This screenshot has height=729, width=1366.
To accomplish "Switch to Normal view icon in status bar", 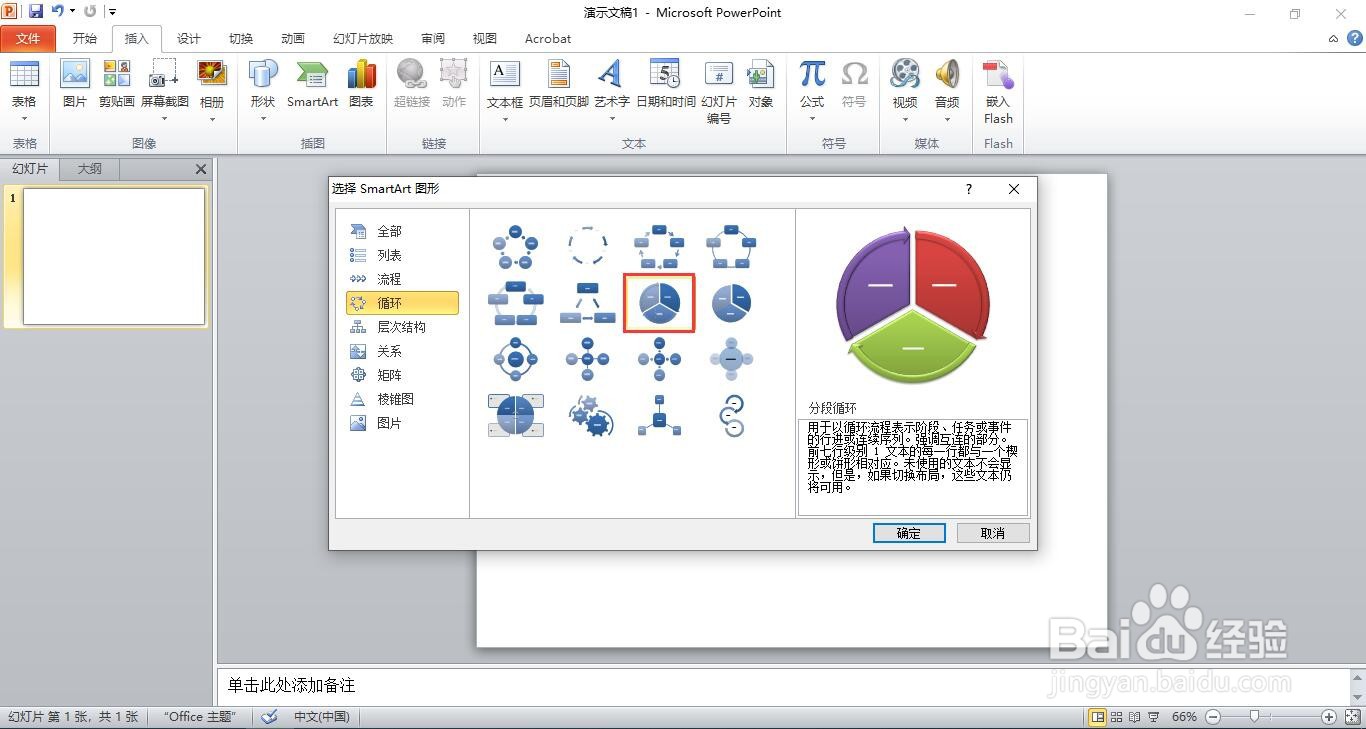I will click(x=1098, y=717).
